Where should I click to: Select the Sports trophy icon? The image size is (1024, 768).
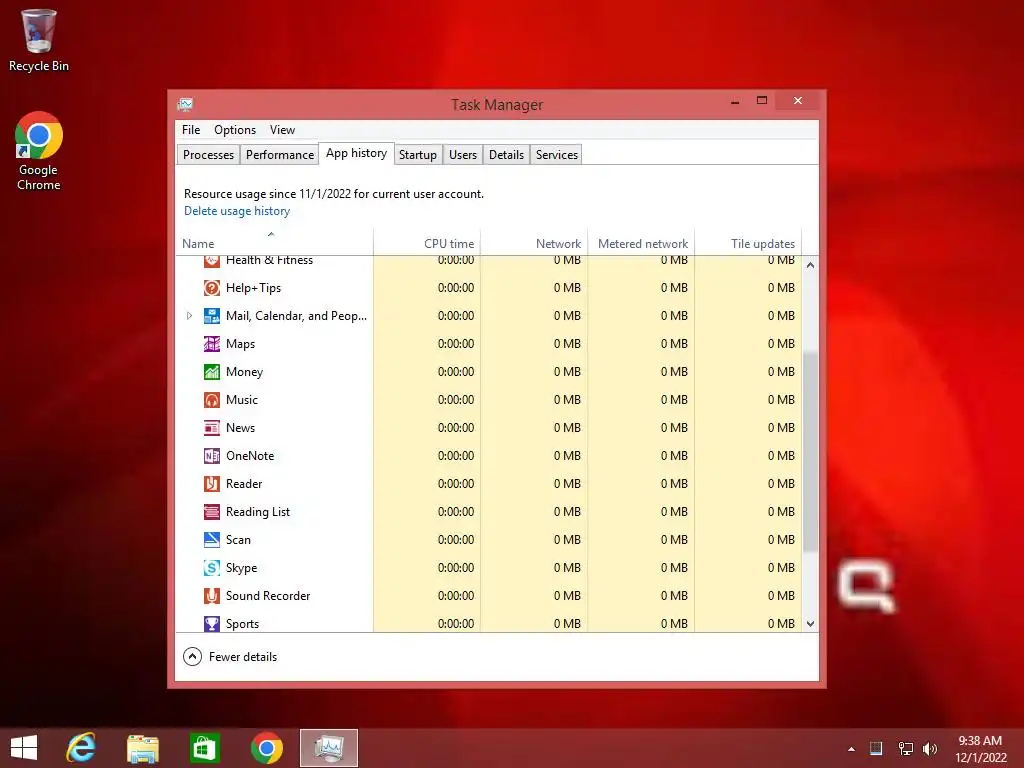(x=212, y=624)
